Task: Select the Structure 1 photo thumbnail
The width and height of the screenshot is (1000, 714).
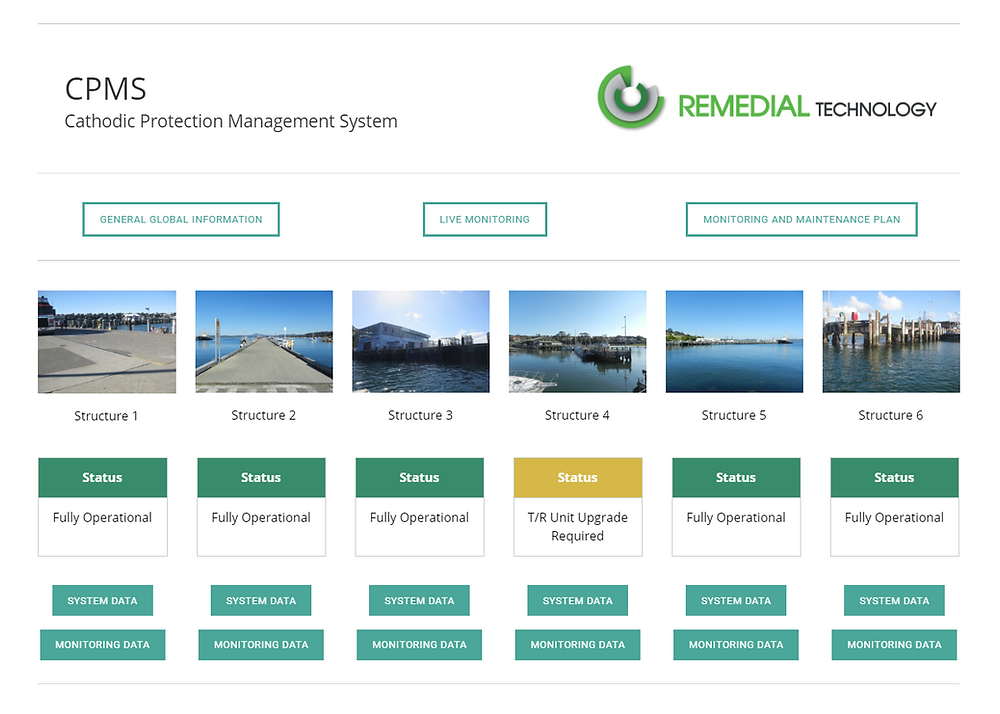Action: (106, 341)
